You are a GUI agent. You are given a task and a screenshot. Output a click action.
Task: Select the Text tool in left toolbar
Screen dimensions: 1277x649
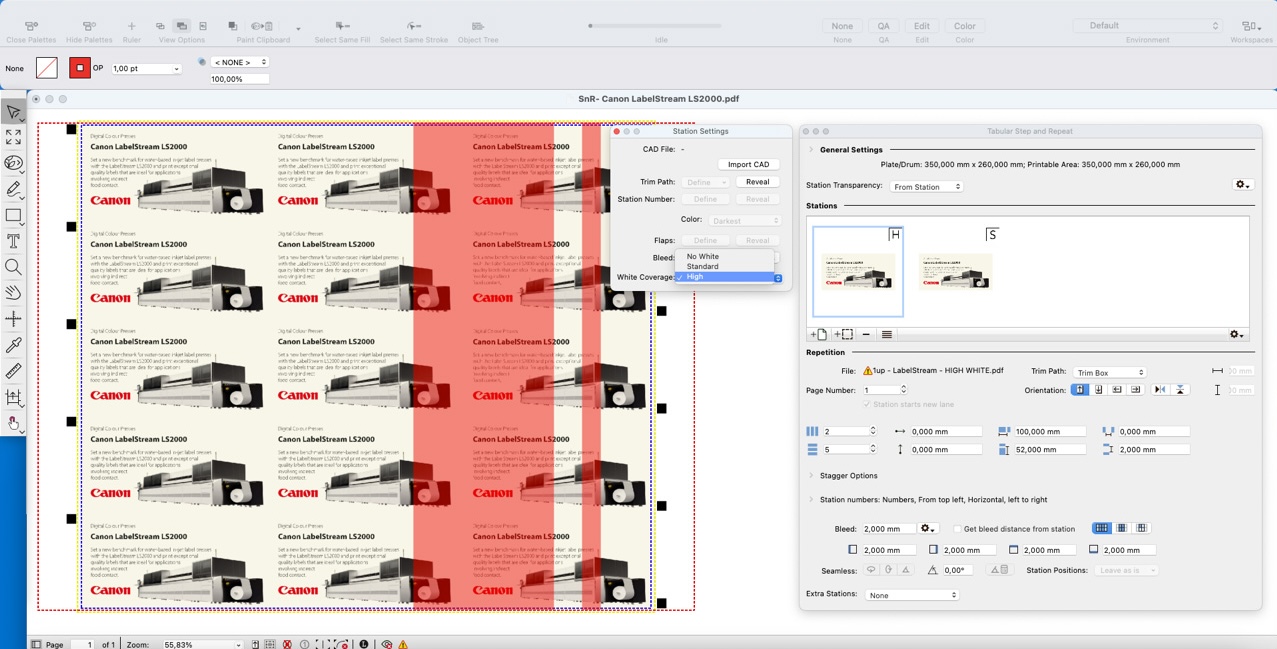pos(13,241)
